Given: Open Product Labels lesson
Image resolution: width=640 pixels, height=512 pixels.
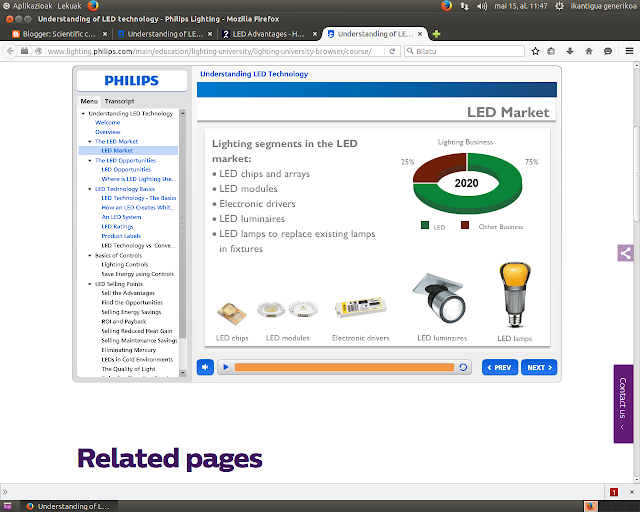Looking at the screenshot, I should (x=121, y=236).
